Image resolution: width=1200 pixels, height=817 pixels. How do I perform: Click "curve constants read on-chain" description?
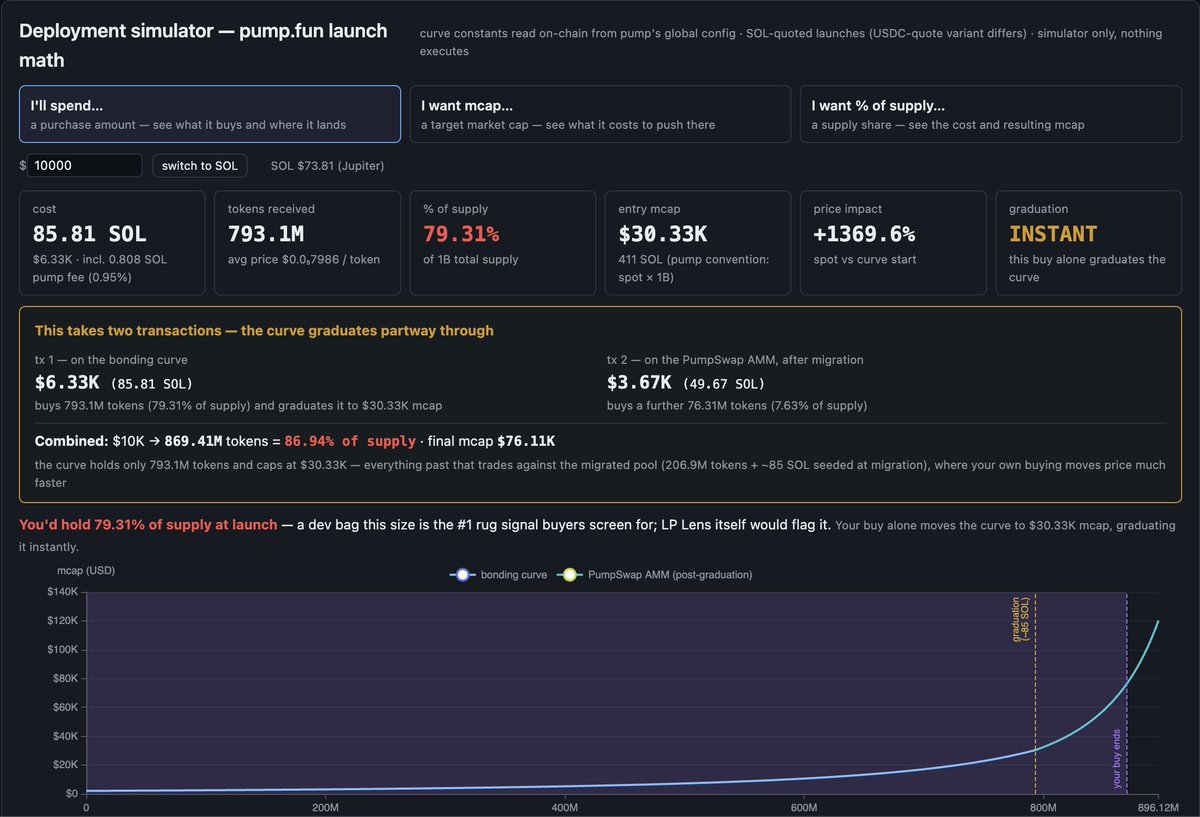791,42
